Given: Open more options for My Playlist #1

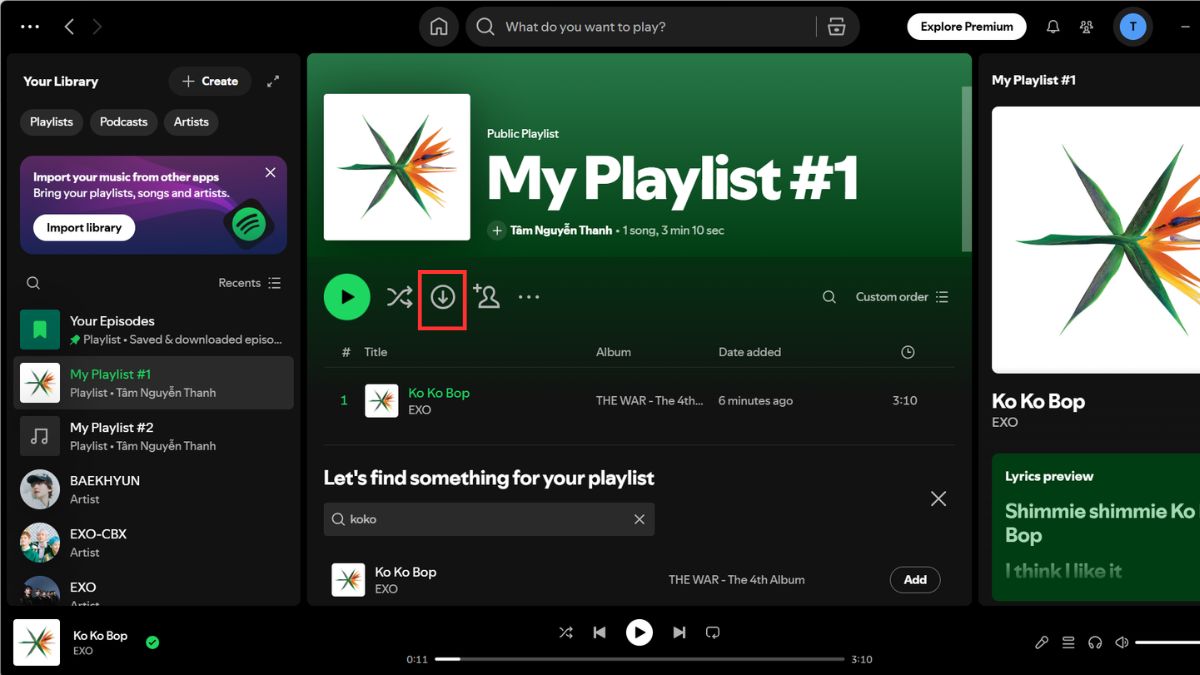Looking at the screenshot, I should pyautogui.click(x=529, y=297).
